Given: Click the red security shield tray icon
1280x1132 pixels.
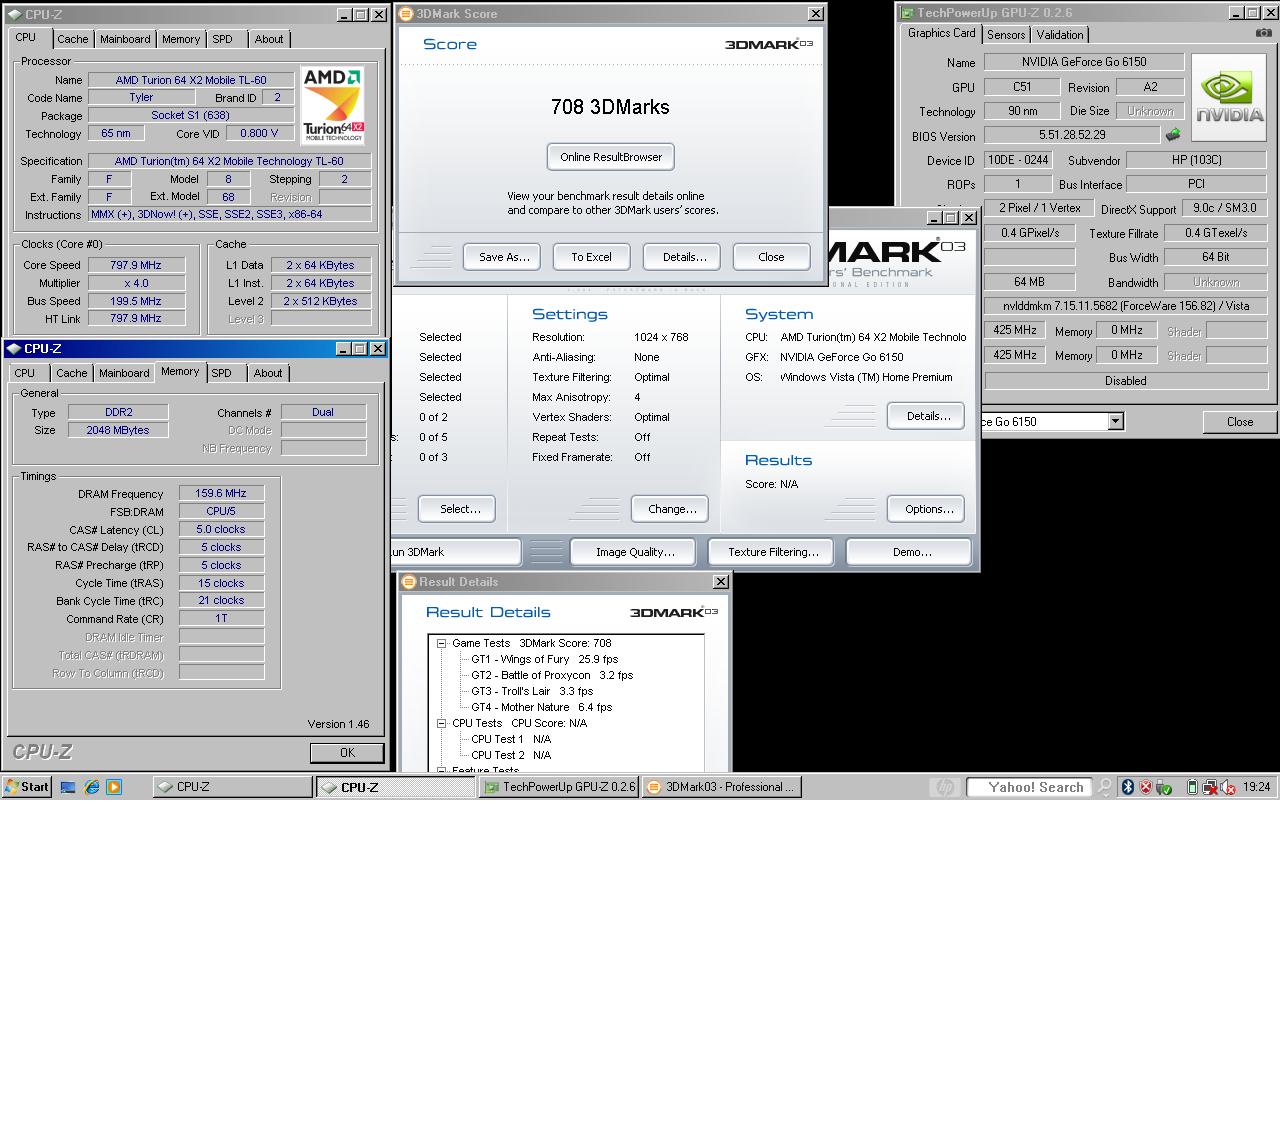Looking at the screenshot, I should click(1145, 787).
